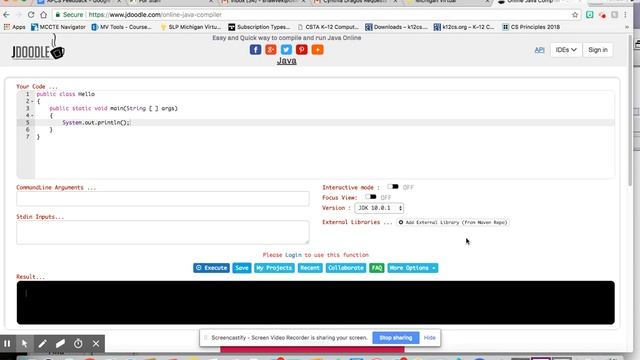
Task: Open My Projects
Action: click(274, 268)
